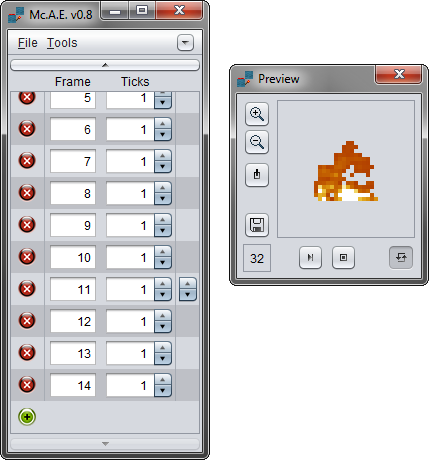
Task: Open the Tools menu
Action: click(x=62, y=43)
